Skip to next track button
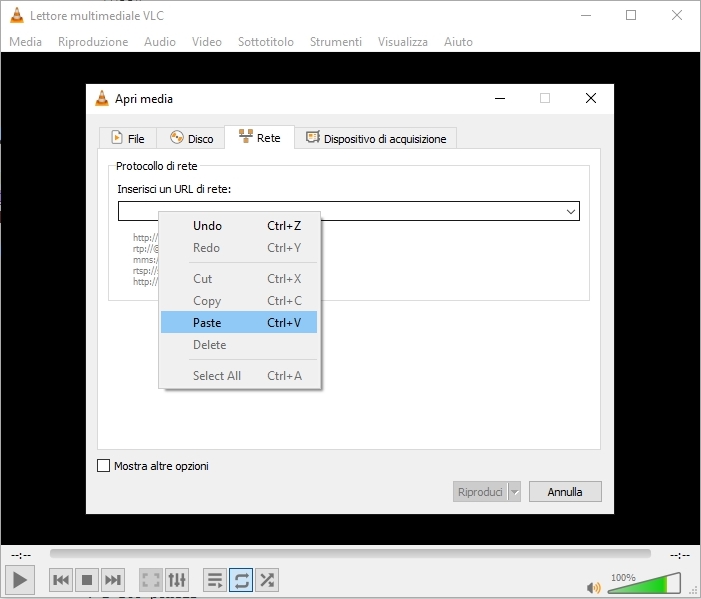 point(113,580)
